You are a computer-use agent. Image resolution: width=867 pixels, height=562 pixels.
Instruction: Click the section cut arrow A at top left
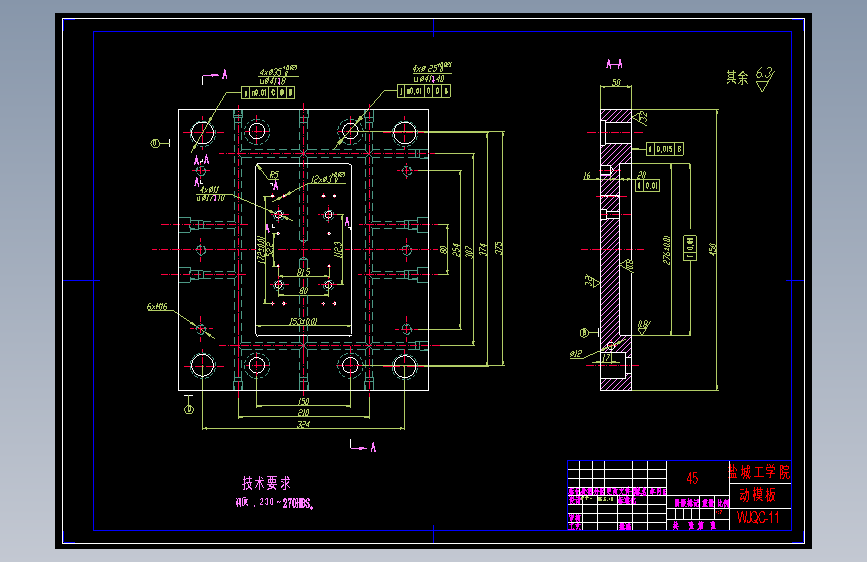(x=215, y=77)
